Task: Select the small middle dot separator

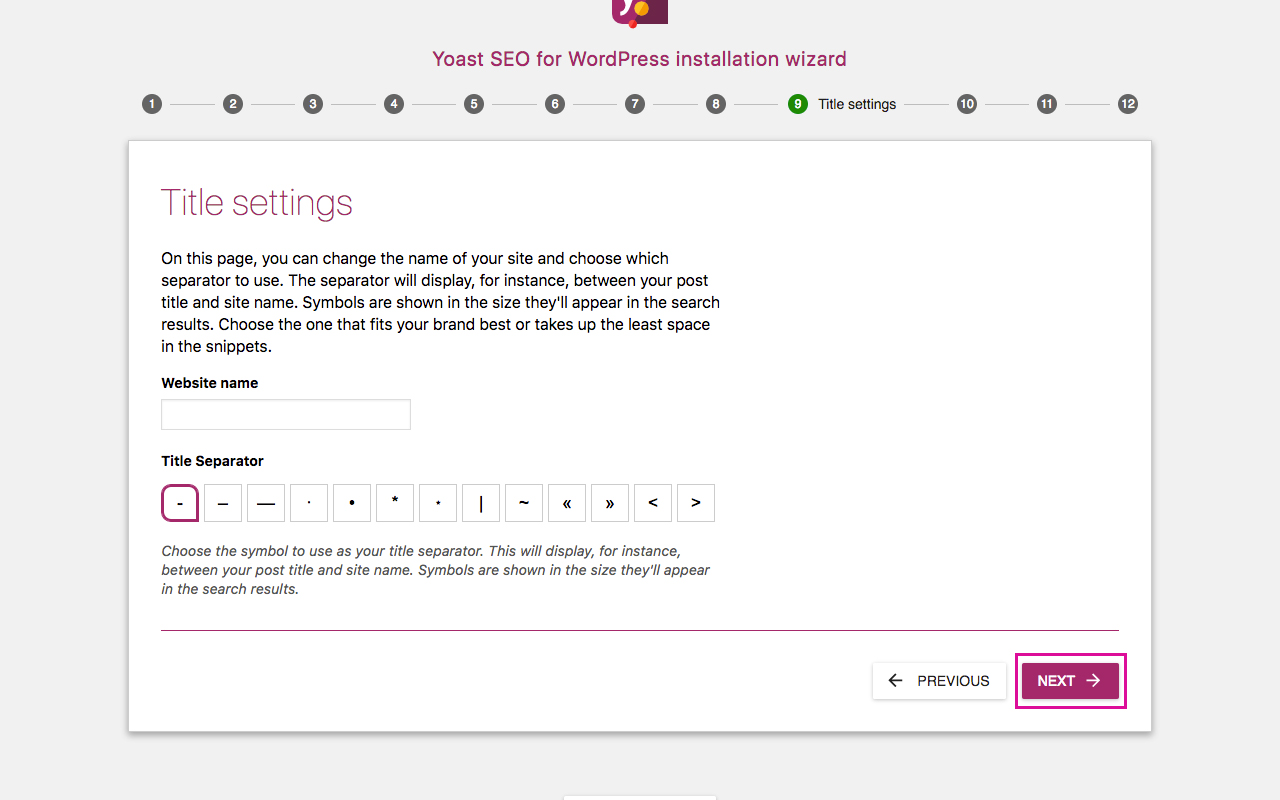Action: click(309, 503)
